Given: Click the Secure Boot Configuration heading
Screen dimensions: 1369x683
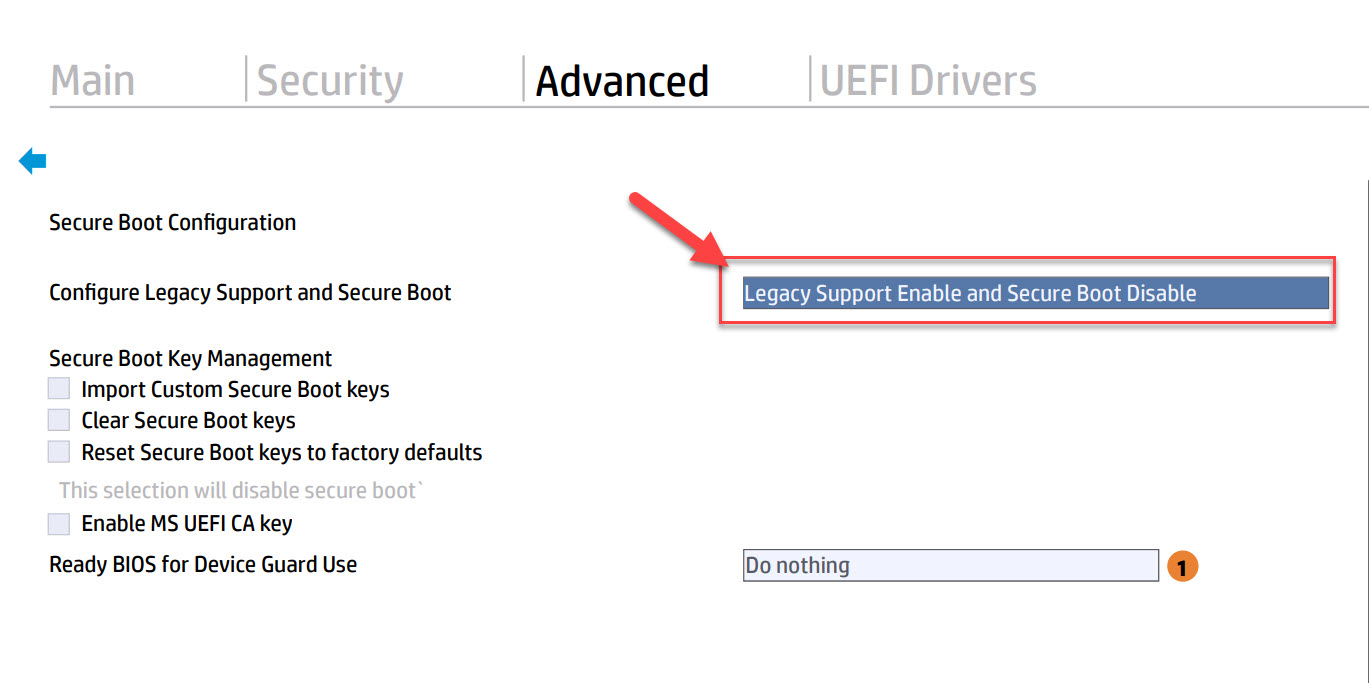Looking at the screenshot, I should (x=172, y=222).
